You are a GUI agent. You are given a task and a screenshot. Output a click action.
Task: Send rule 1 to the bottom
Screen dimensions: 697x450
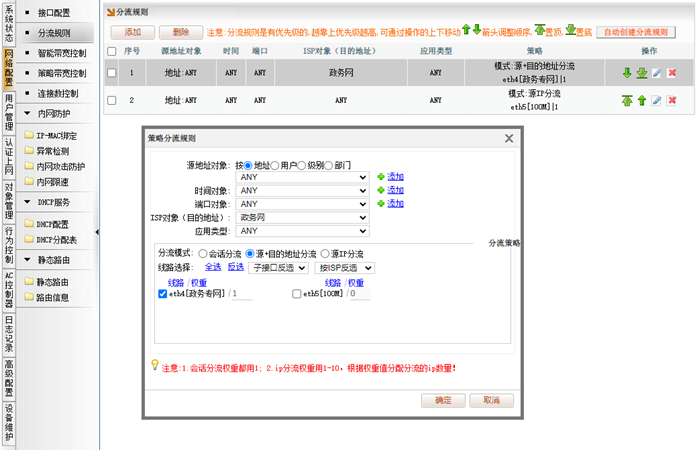pos(642,73)
